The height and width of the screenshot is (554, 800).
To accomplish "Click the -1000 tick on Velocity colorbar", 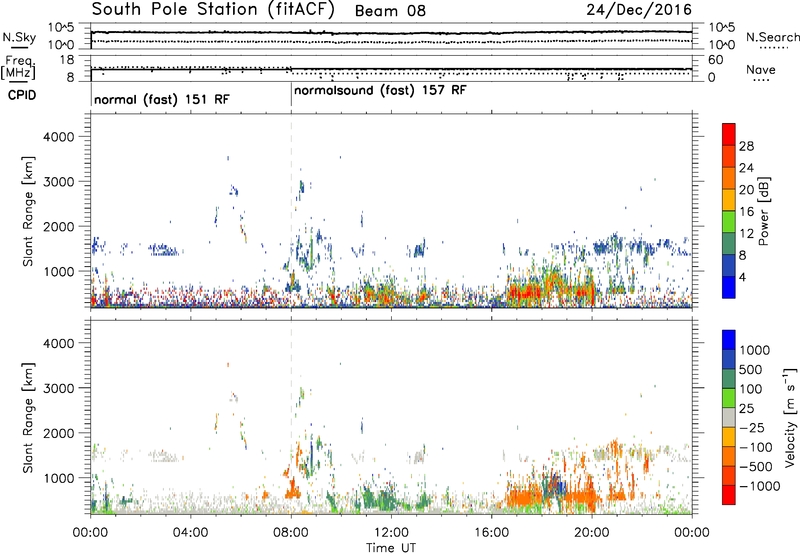I will coord(760,486).
